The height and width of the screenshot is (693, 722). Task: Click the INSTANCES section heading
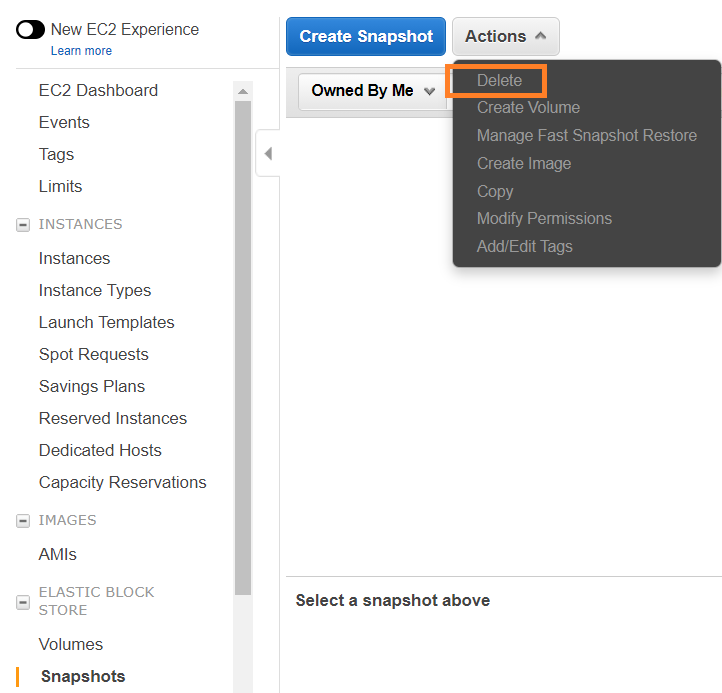click(x=80, y=224)
